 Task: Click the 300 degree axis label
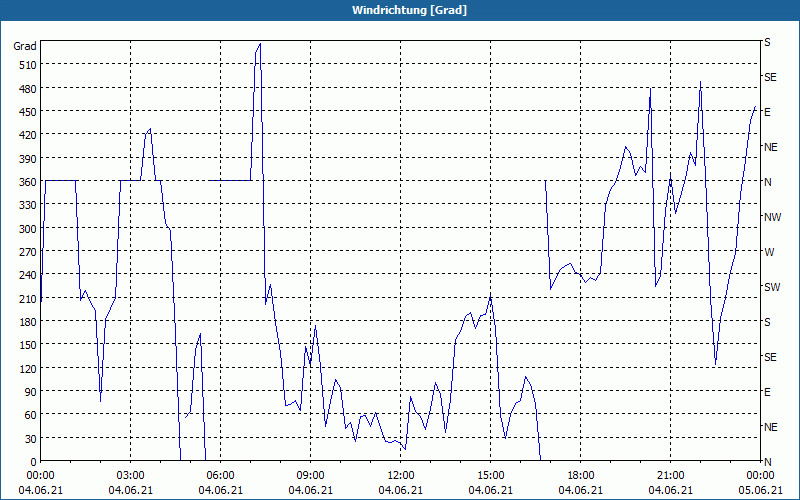click(28, 229)
